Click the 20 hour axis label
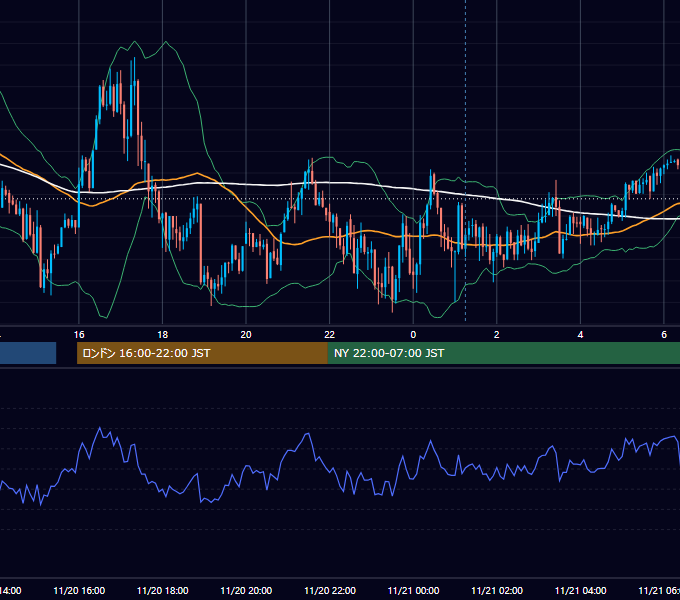The height and width of the screenshot is (600, 680). coord(246,334)
